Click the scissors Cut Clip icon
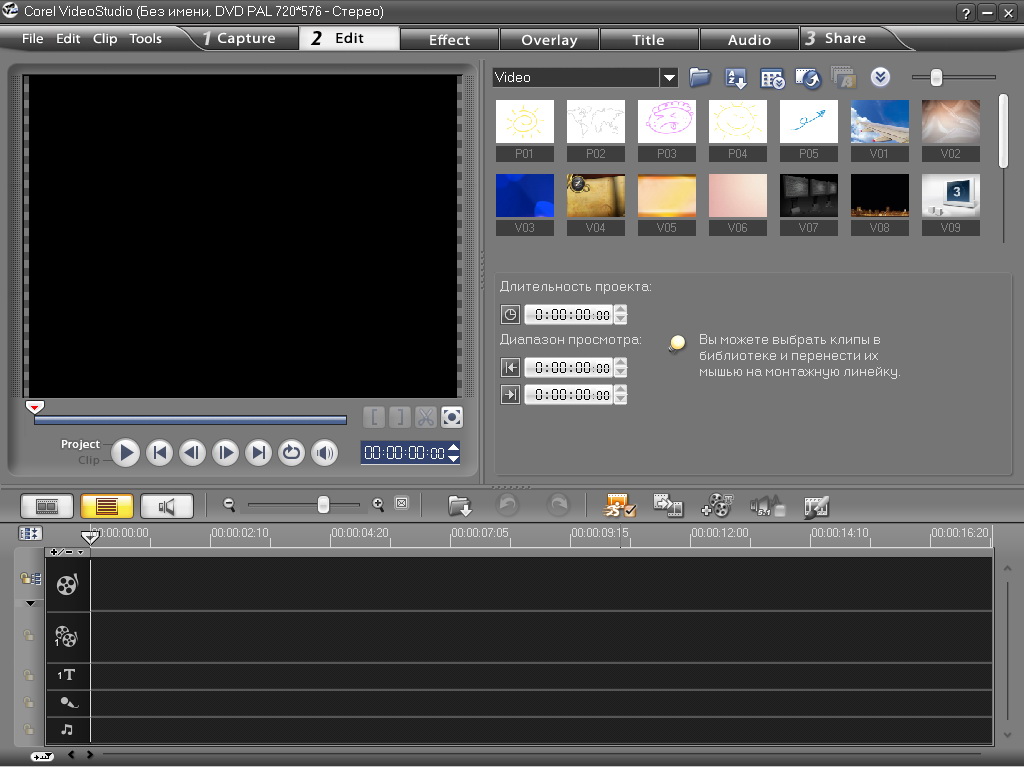This screenshot has width=1024, height=768. 425,417
